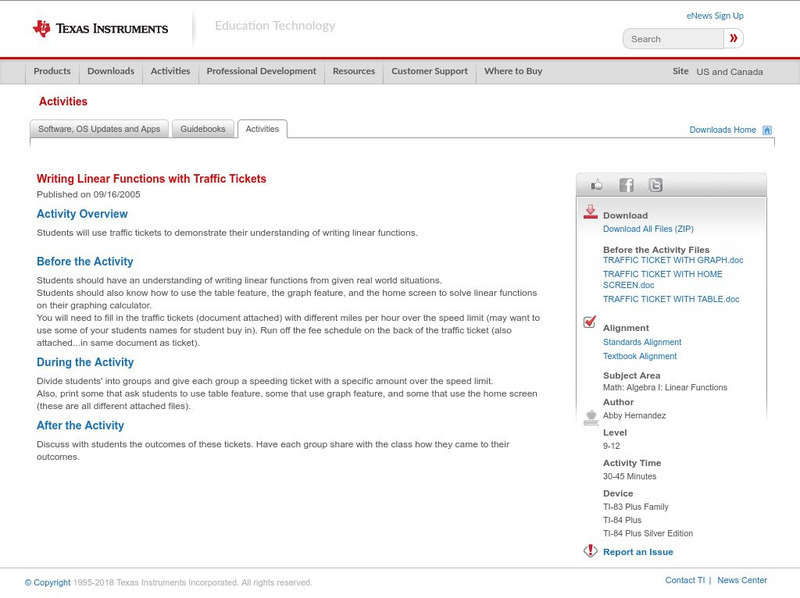
Task: Click the author apple icon
Action: point(591,417)
